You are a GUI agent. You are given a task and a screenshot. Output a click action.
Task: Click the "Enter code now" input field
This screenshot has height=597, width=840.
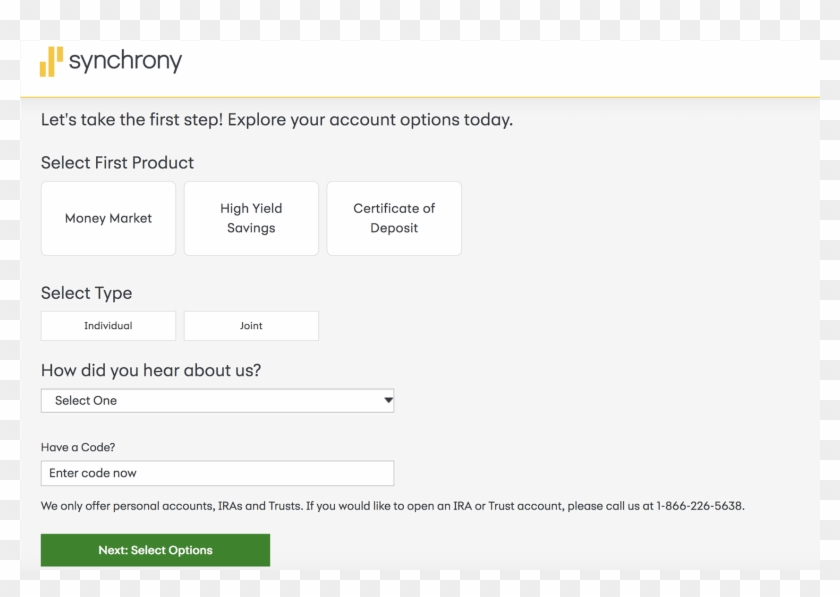[x=217, y=472]
